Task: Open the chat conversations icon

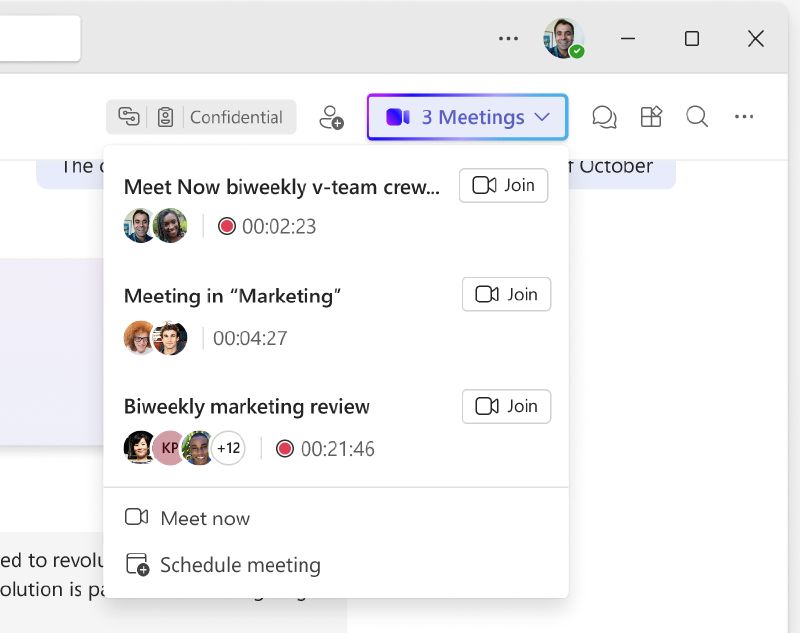Action: point(604,117)
